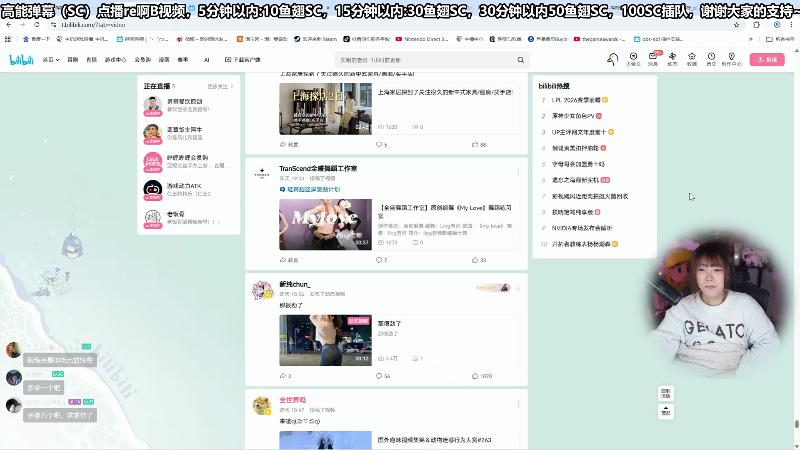Like the My Love post with 33 likes
The image size is (800, 450).
479,260
